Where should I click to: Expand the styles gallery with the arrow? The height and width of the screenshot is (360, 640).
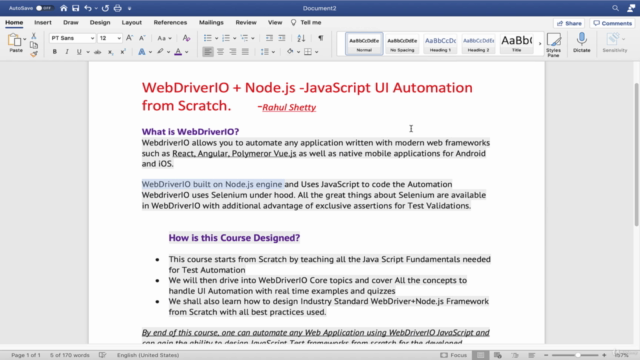coord(540,43)
